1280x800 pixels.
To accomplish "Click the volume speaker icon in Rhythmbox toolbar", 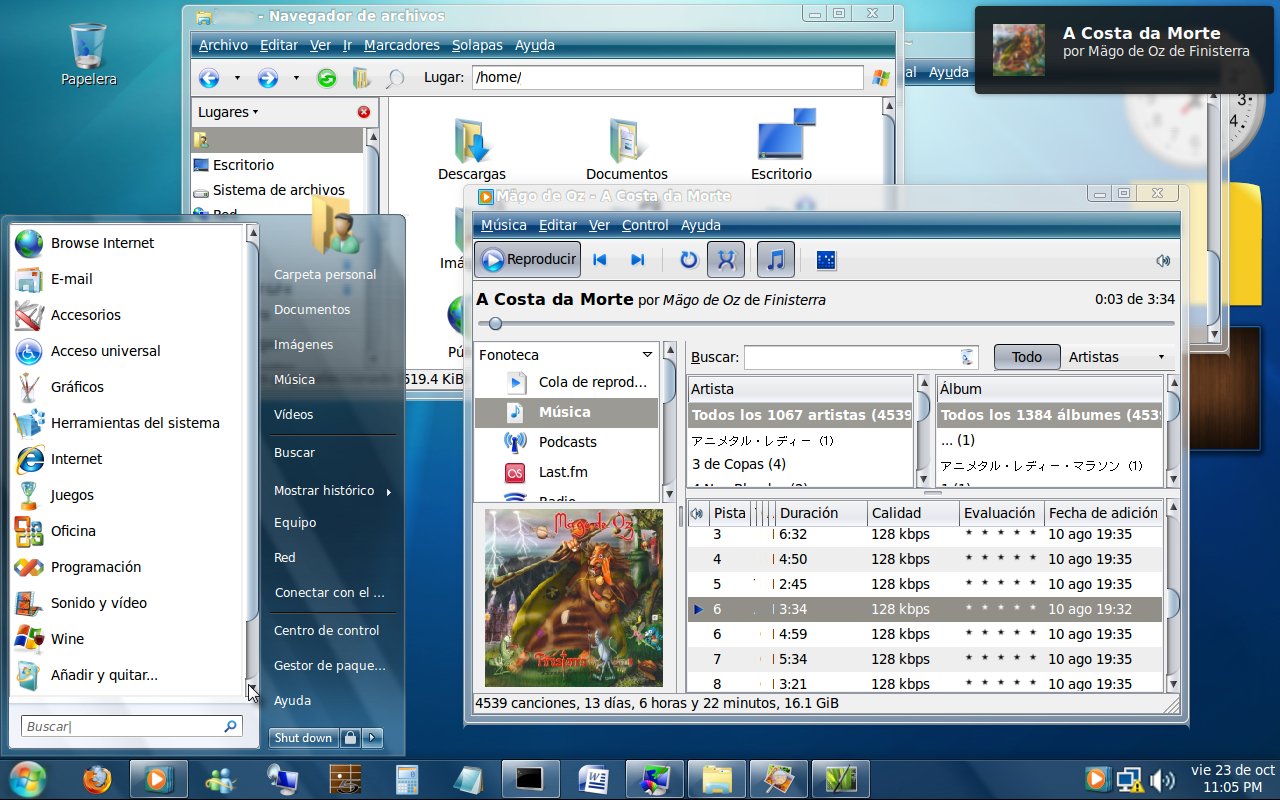I will point(1163,260).
